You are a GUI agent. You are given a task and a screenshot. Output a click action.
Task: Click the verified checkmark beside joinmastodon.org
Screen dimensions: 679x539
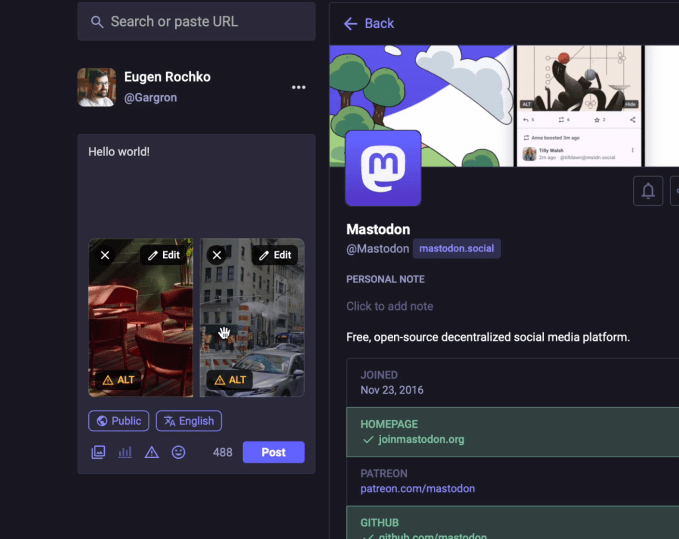(368, 440)
